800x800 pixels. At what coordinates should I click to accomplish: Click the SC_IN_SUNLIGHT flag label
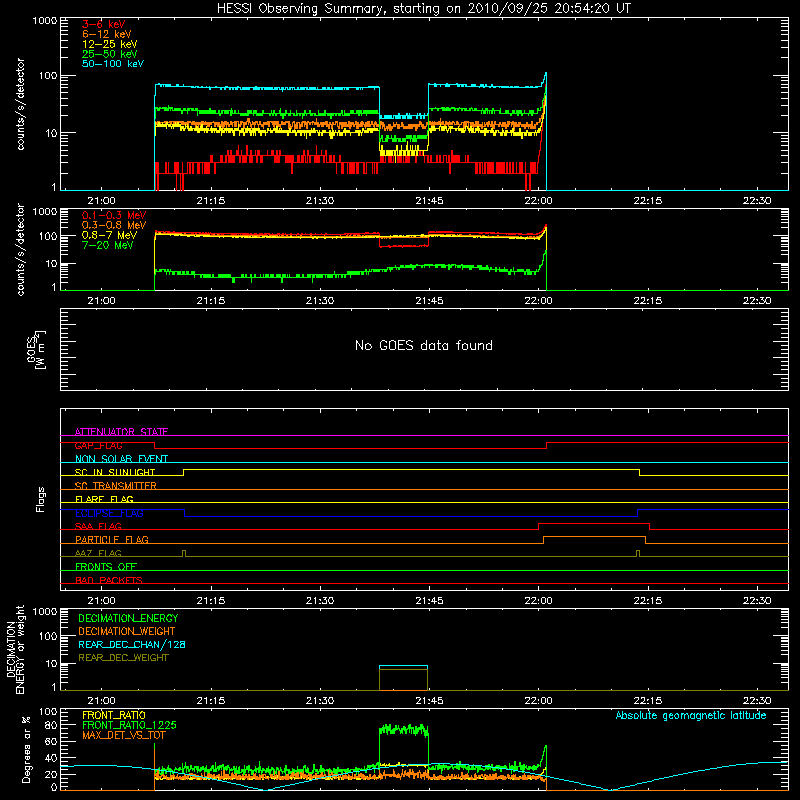pos(115,472)
